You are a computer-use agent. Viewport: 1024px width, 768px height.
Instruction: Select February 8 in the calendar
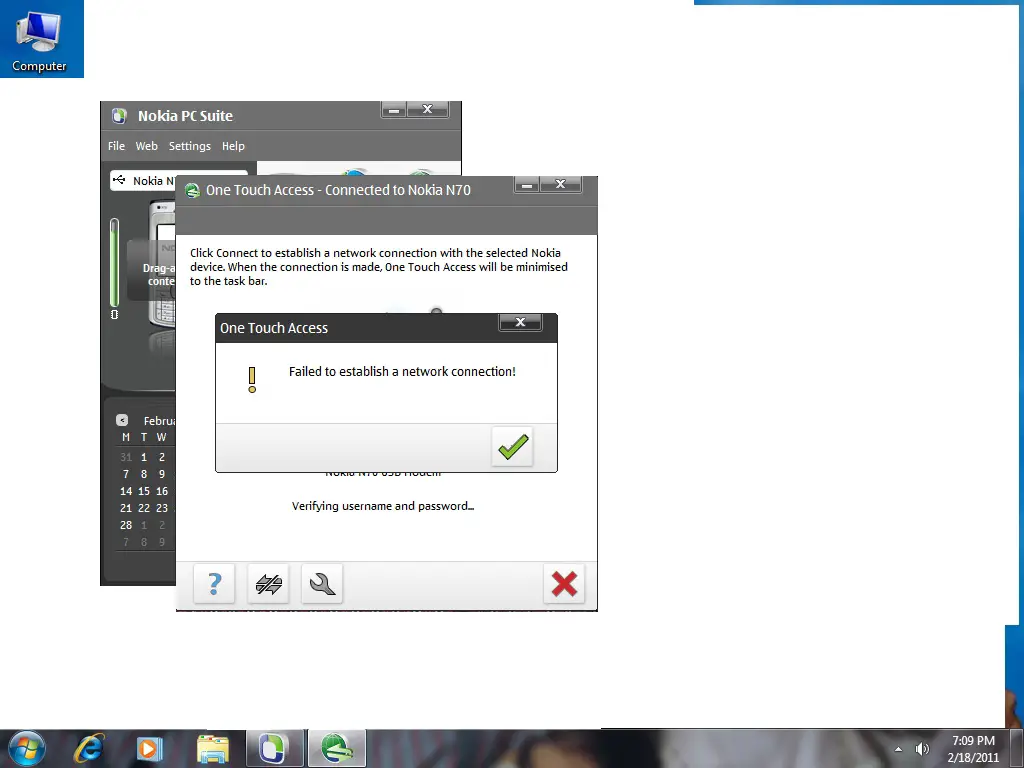(144, 474)
